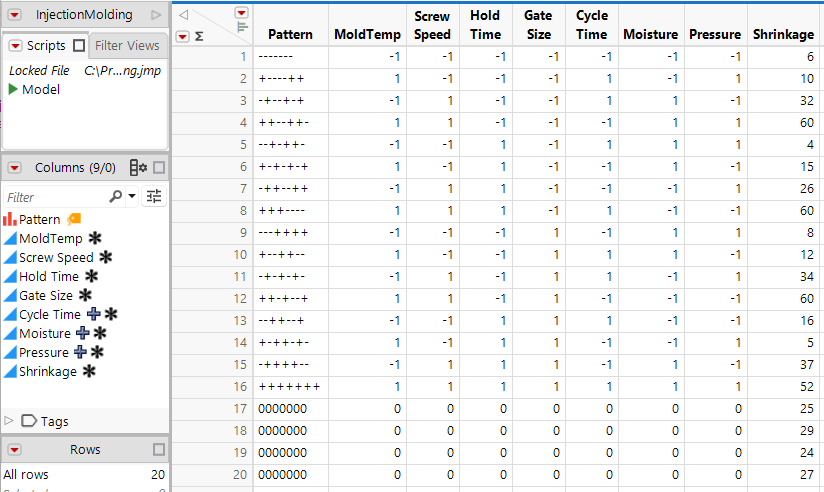Click the Shrinkage continuous type icon
Screen dimensions: 824x492
pos(10,372)
